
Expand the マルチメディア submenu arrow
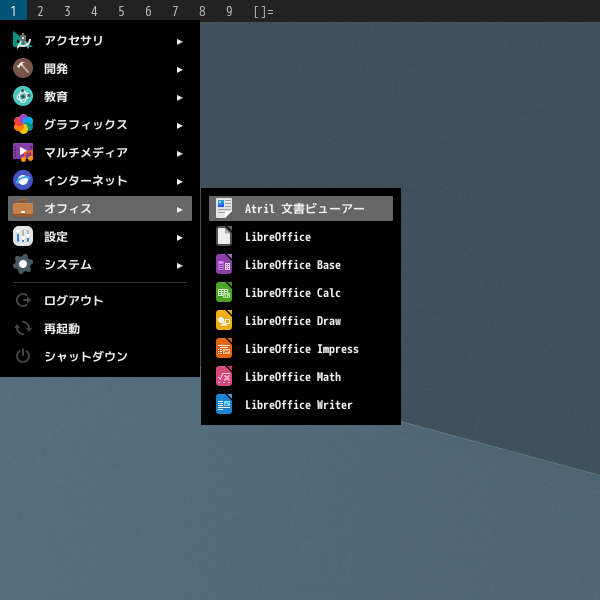[x=179, y=153]
